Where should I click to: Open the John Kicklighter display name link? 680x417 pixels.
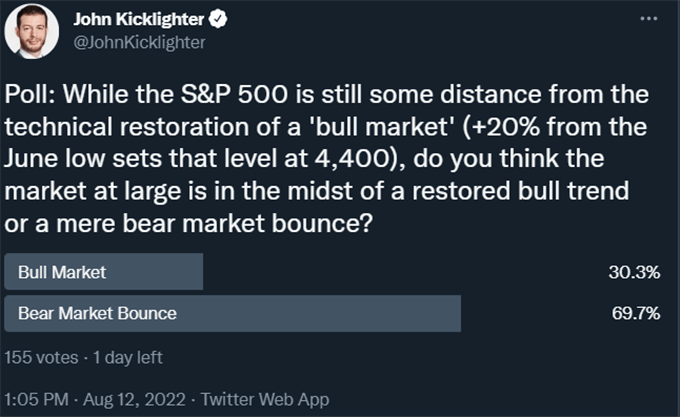click(139, 19)
